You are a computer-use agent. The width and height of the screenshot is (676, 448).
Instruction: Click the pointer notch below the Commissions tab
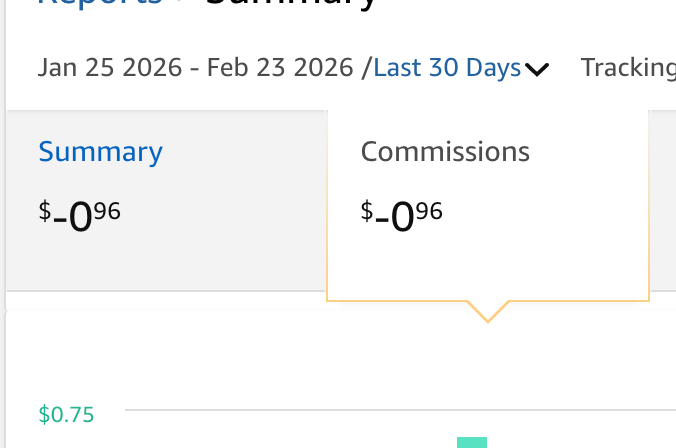pyautogui.click(x=487, y=311)
